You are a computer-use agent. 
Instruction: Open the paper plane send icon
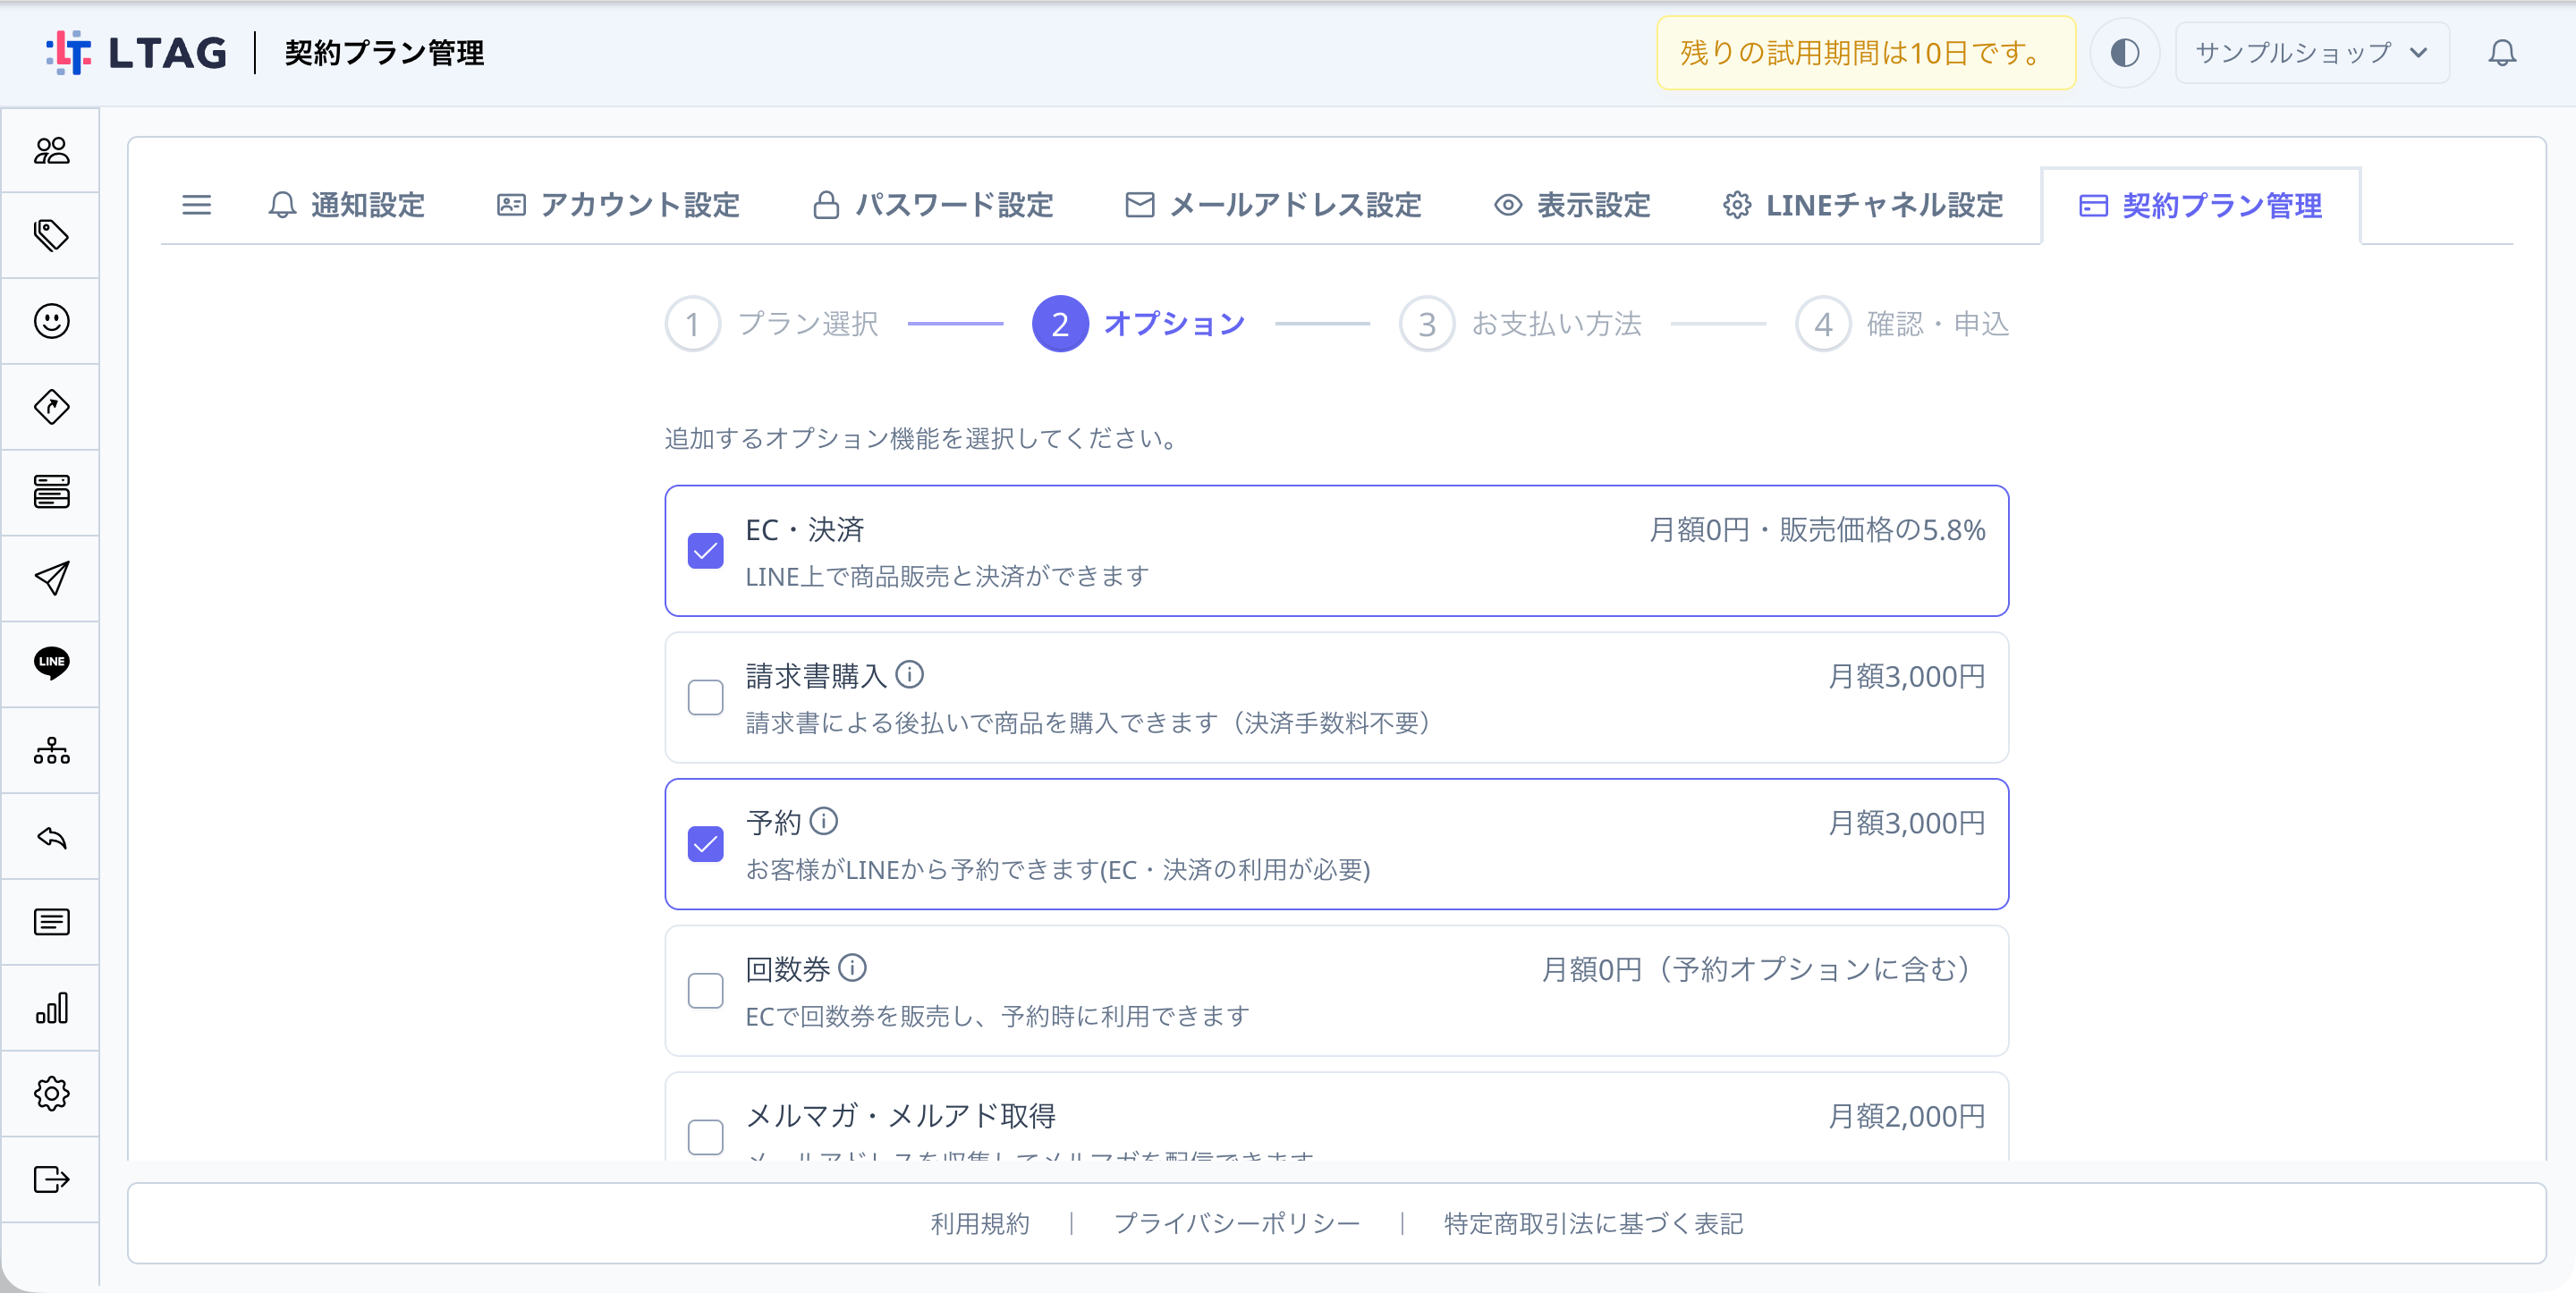tap(51, 578)
